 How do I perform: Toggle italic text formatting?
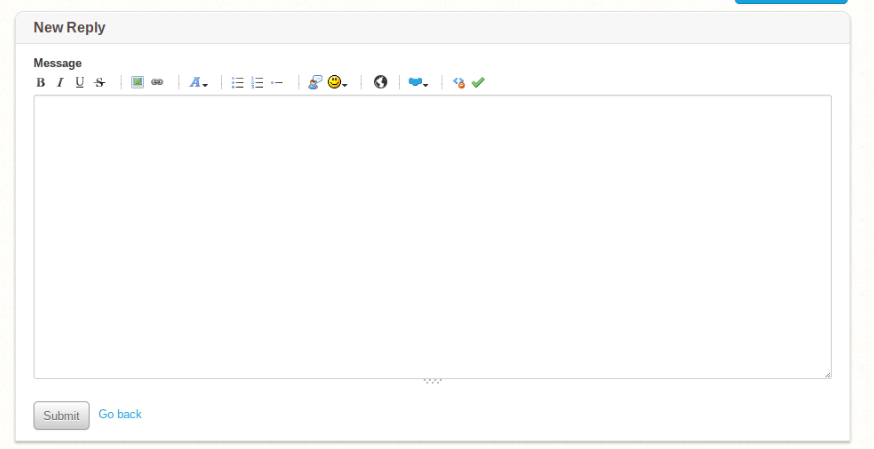pyautogui.click(x=60, y=83)
